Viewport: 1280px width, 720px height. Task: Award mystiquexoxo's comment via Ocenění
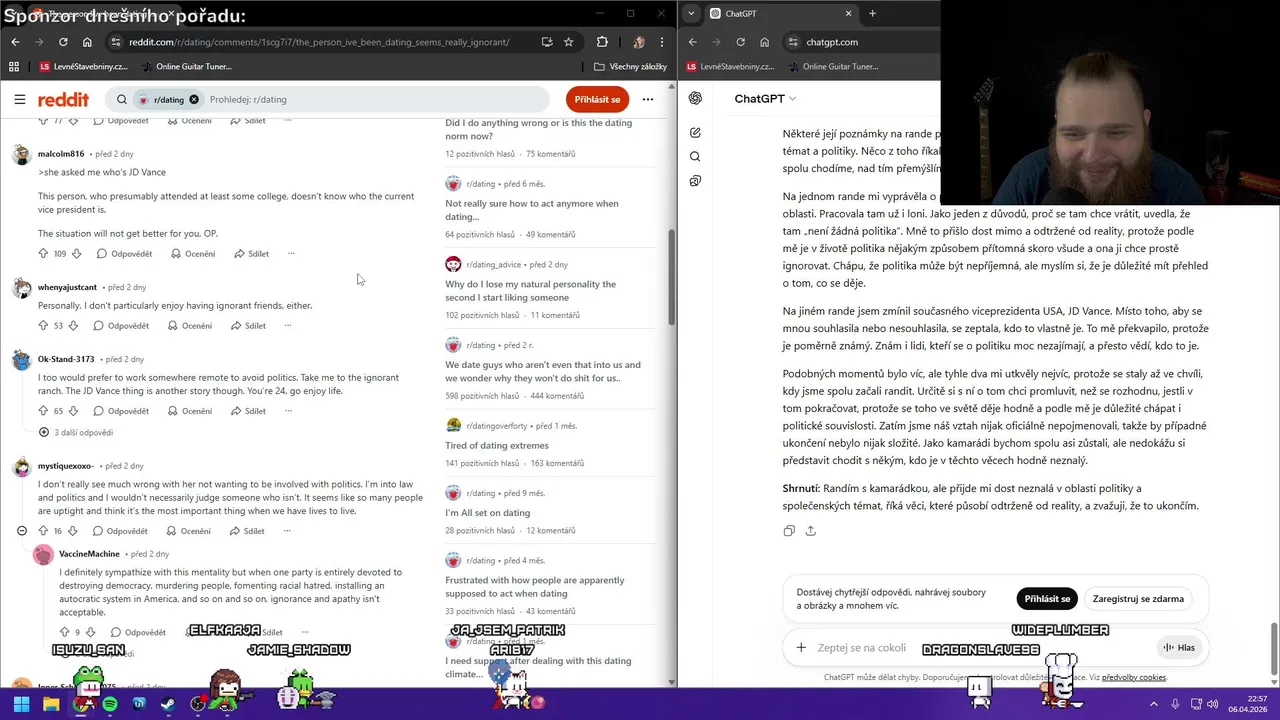pyautogui.click(x=187, y=531)
